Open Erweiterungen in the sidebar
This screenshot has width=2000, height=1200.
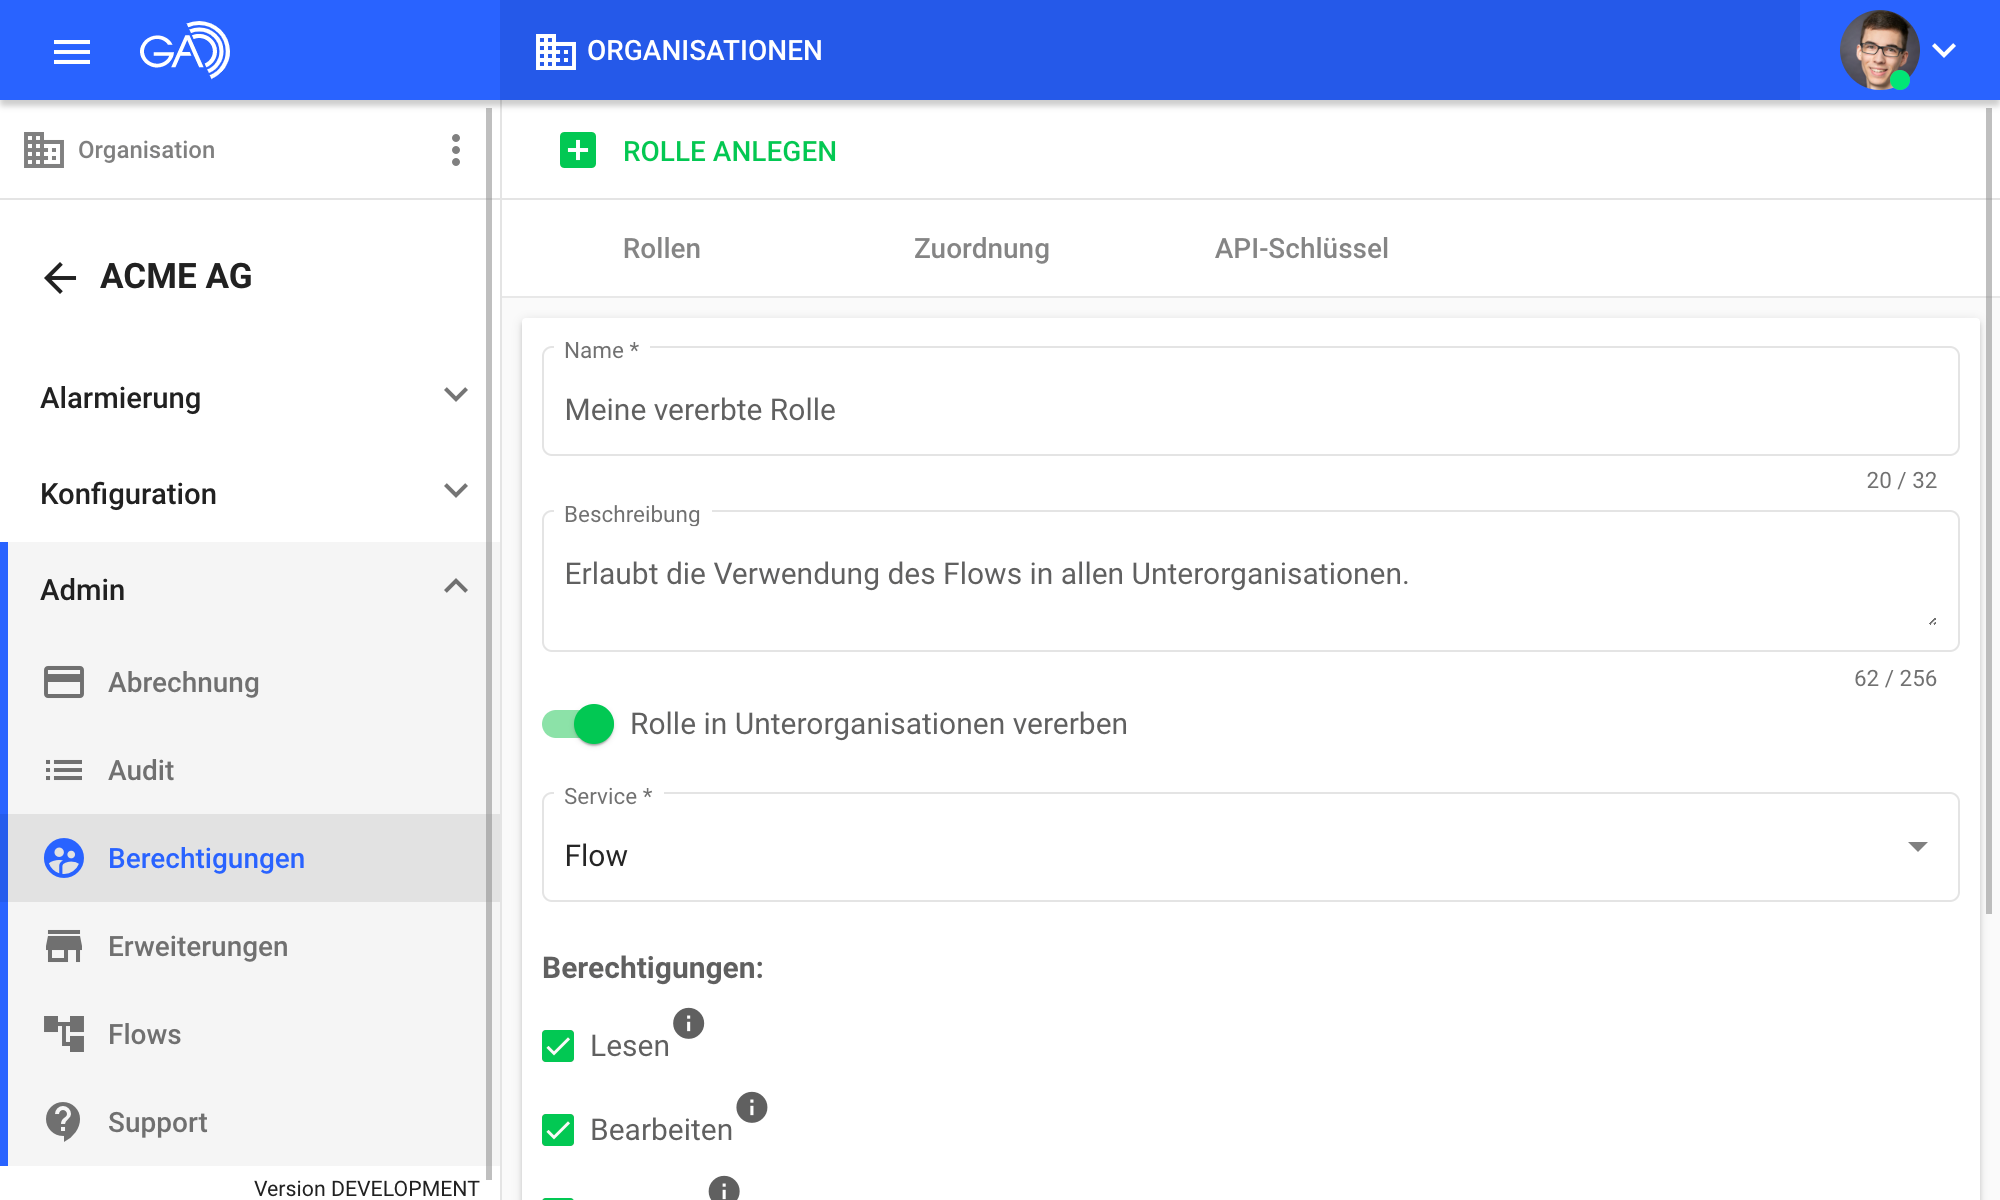197,946
